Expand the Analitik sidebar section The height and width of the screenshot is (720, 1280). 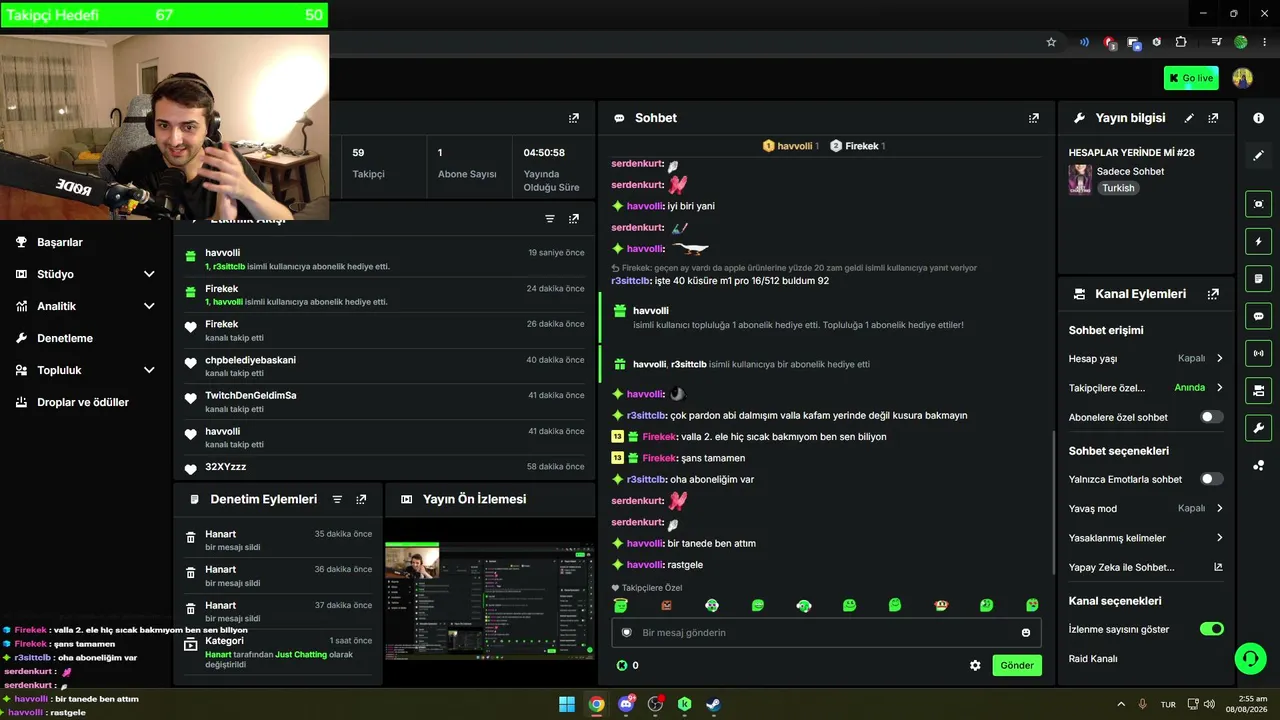(x=149, y=306)
